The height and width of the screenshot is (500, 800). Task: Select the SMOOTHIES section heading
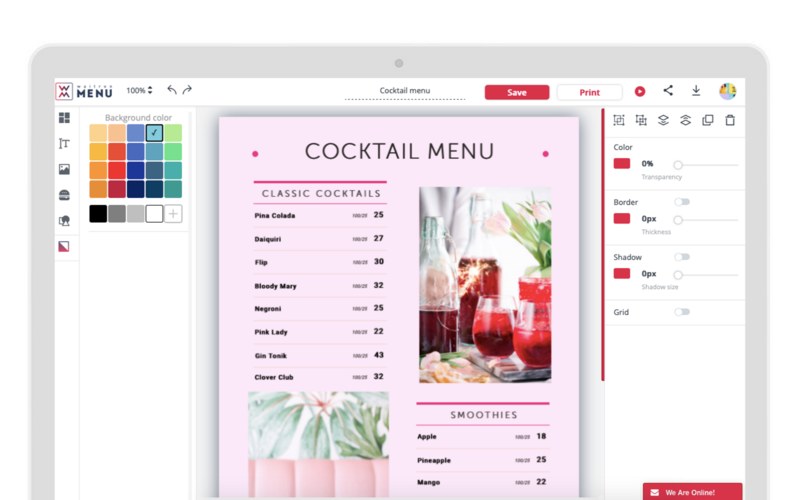(x=484, y=415)
